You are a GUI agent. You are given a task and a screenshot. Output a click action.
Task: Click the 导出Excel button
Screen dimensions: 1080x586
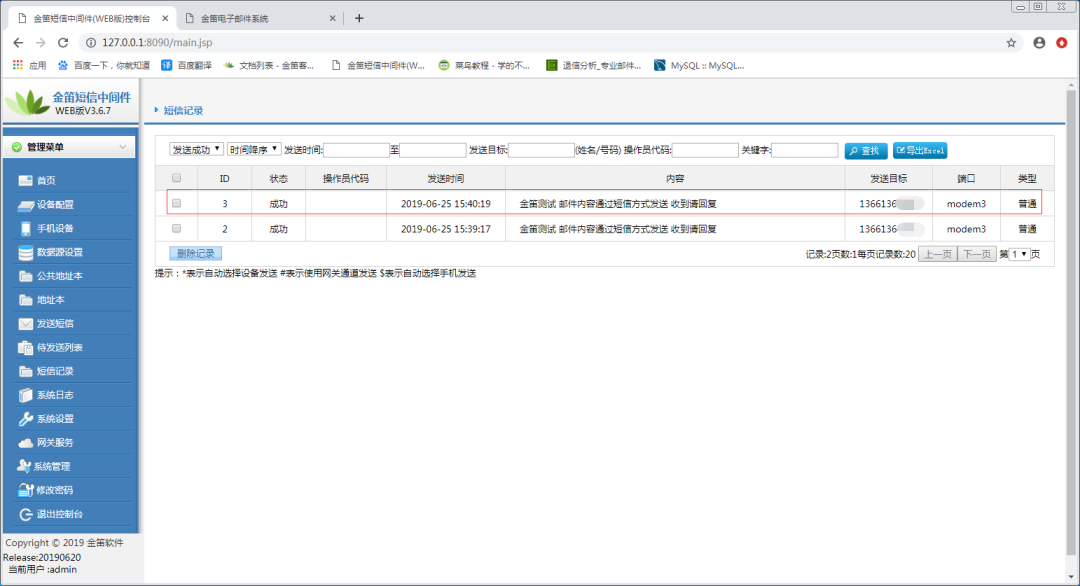click(920, 150)
